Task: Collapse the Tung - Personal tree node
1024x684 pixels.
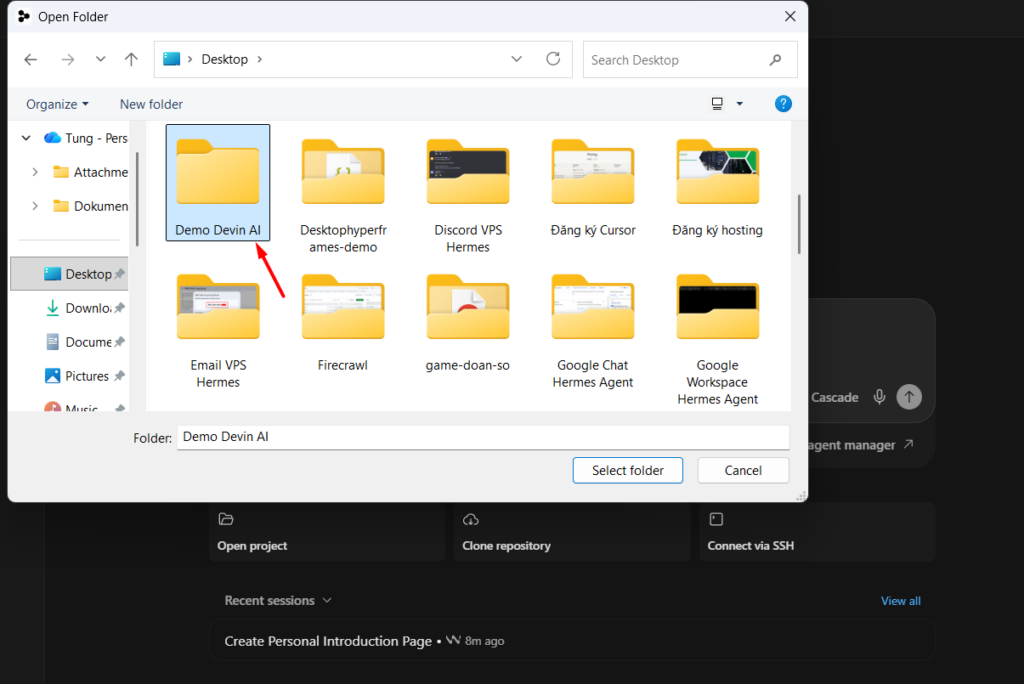Action: 26,138
